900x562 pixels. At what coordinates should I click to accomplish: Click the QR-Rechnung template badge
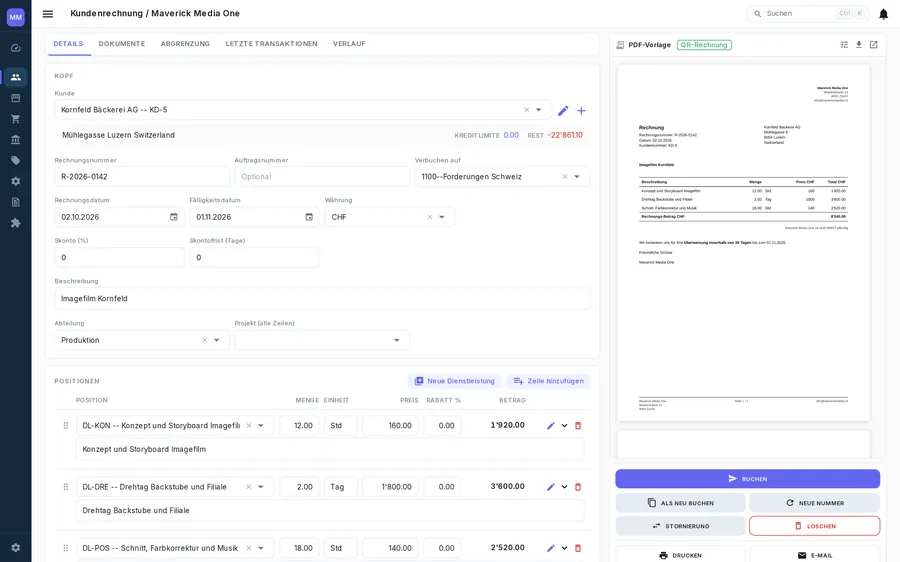tap(704, 45)
